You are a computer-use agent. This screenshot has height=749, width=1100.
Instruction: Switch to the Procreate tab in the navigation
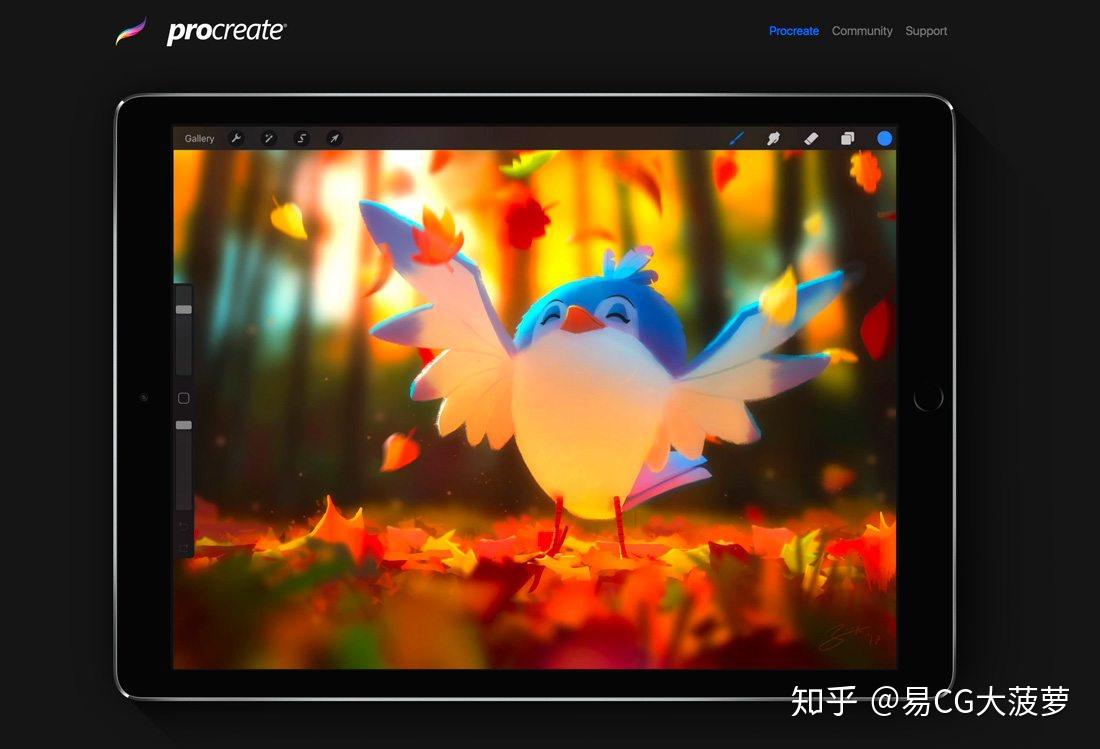[793, 31]
